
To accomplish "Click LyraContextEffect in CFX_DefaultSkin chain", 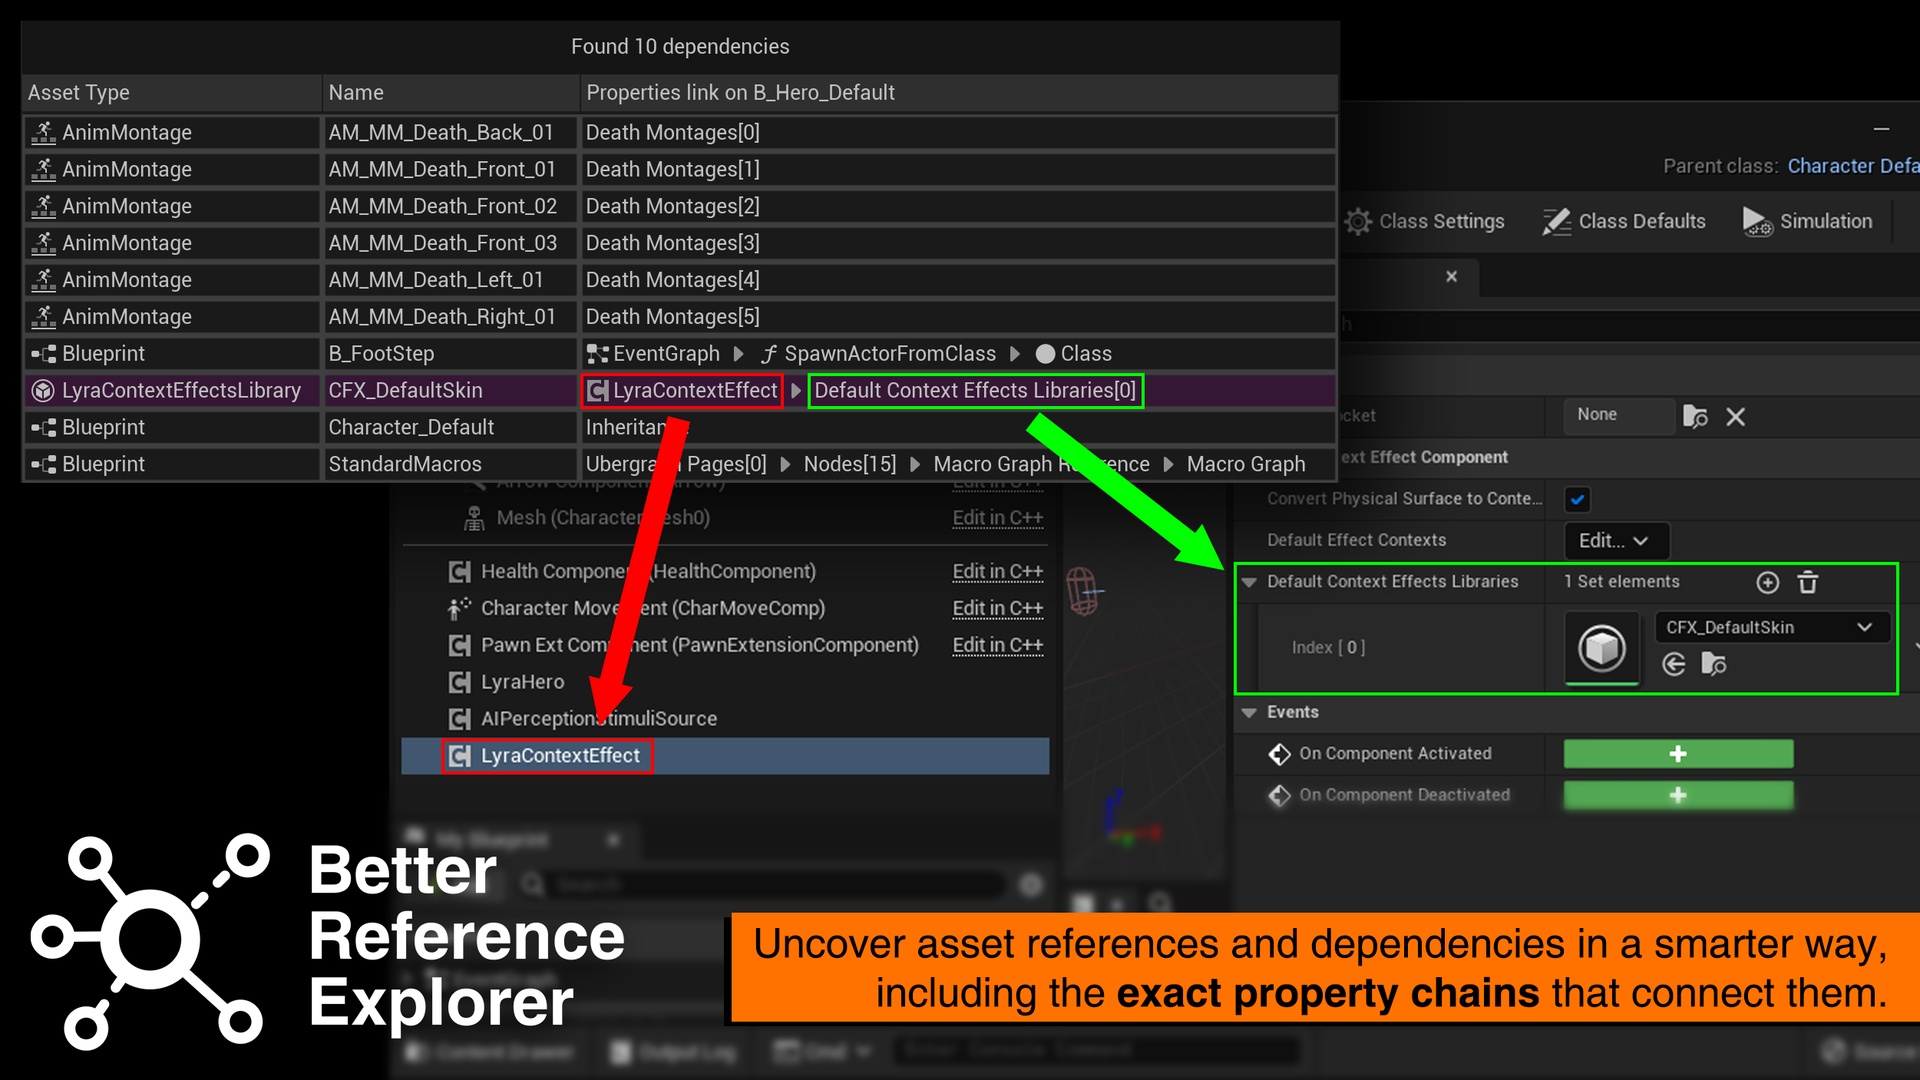I will click(682, 391).
